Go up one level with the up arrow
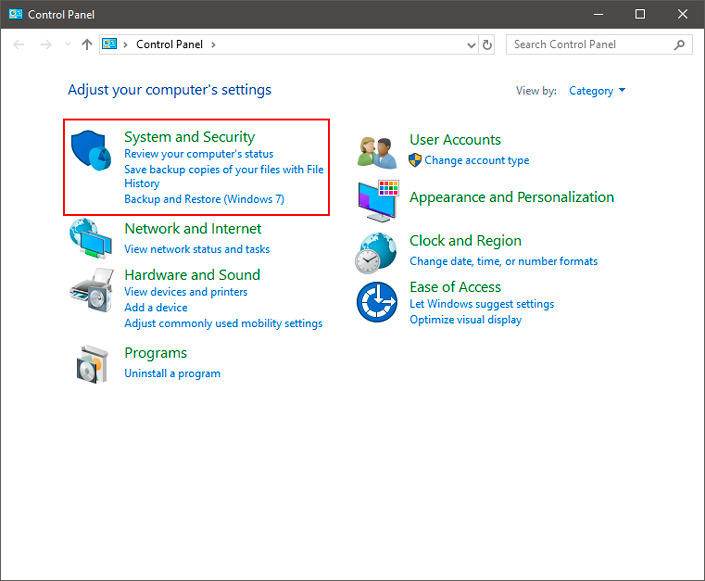705x581 pixels. click(87, 44)
